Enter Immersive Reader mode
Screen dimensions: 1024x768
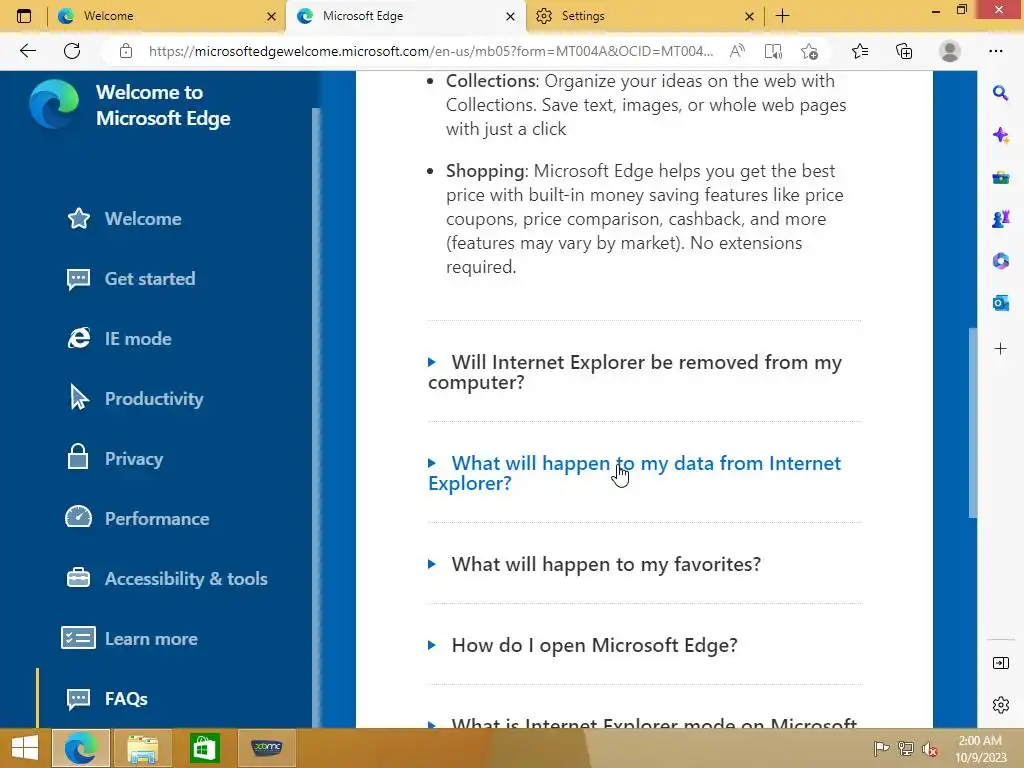click(x=773, y=51)
